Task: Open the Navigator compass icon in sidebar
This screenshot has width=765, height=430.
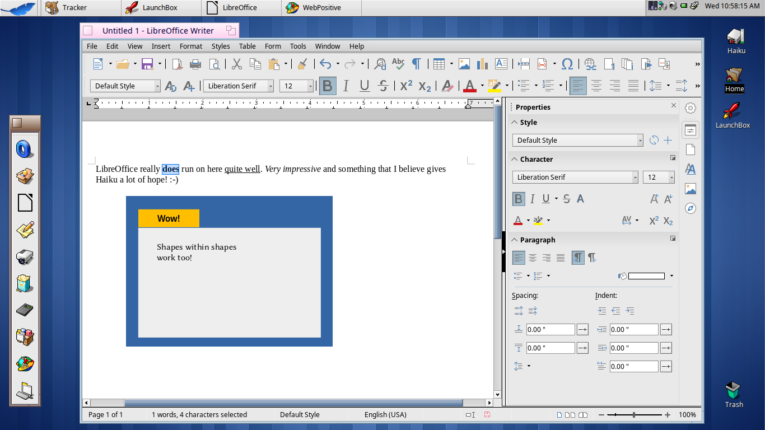Action: tap(690, 208)
